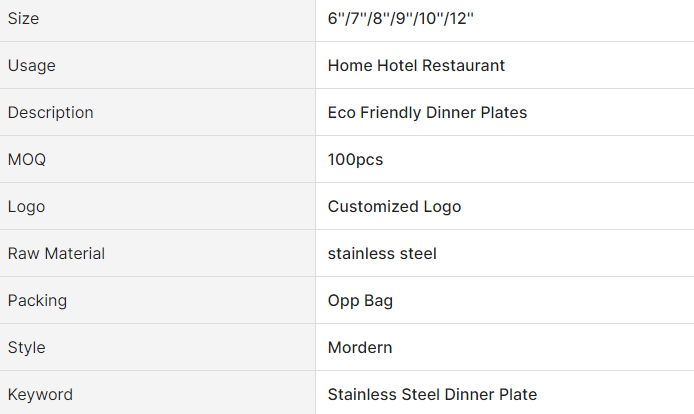The image size is (694, 414).
Task: Select the 12'' size text
Action: click(x=483, y=19)
